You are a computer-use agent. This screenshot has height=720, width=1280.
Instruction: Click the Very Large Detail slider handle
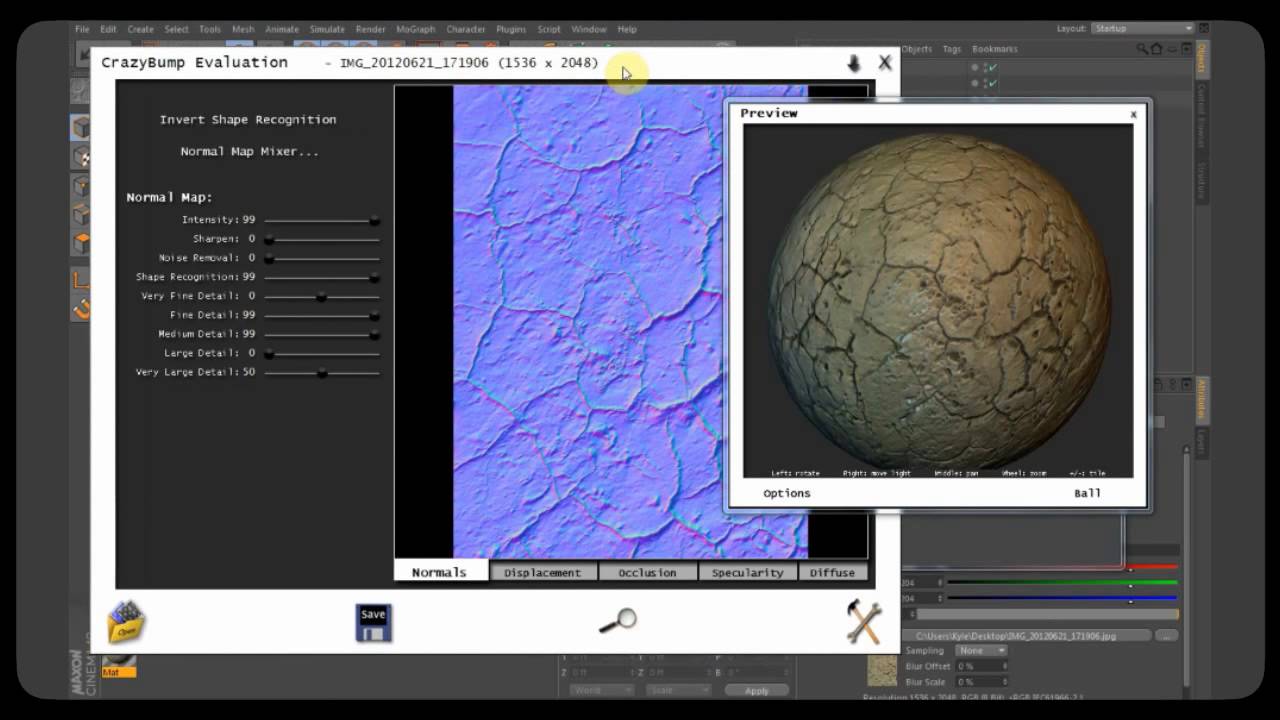pos(322,373)
